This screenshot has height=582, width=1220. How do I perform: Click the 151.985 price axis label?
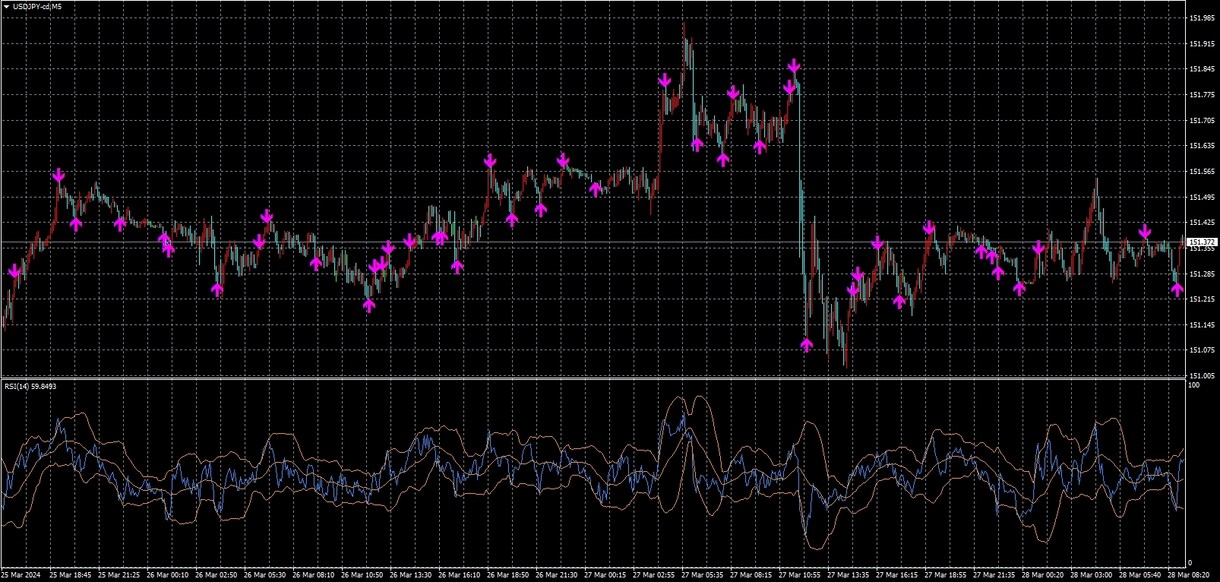pyautogui.click(x=1202, y=18)
